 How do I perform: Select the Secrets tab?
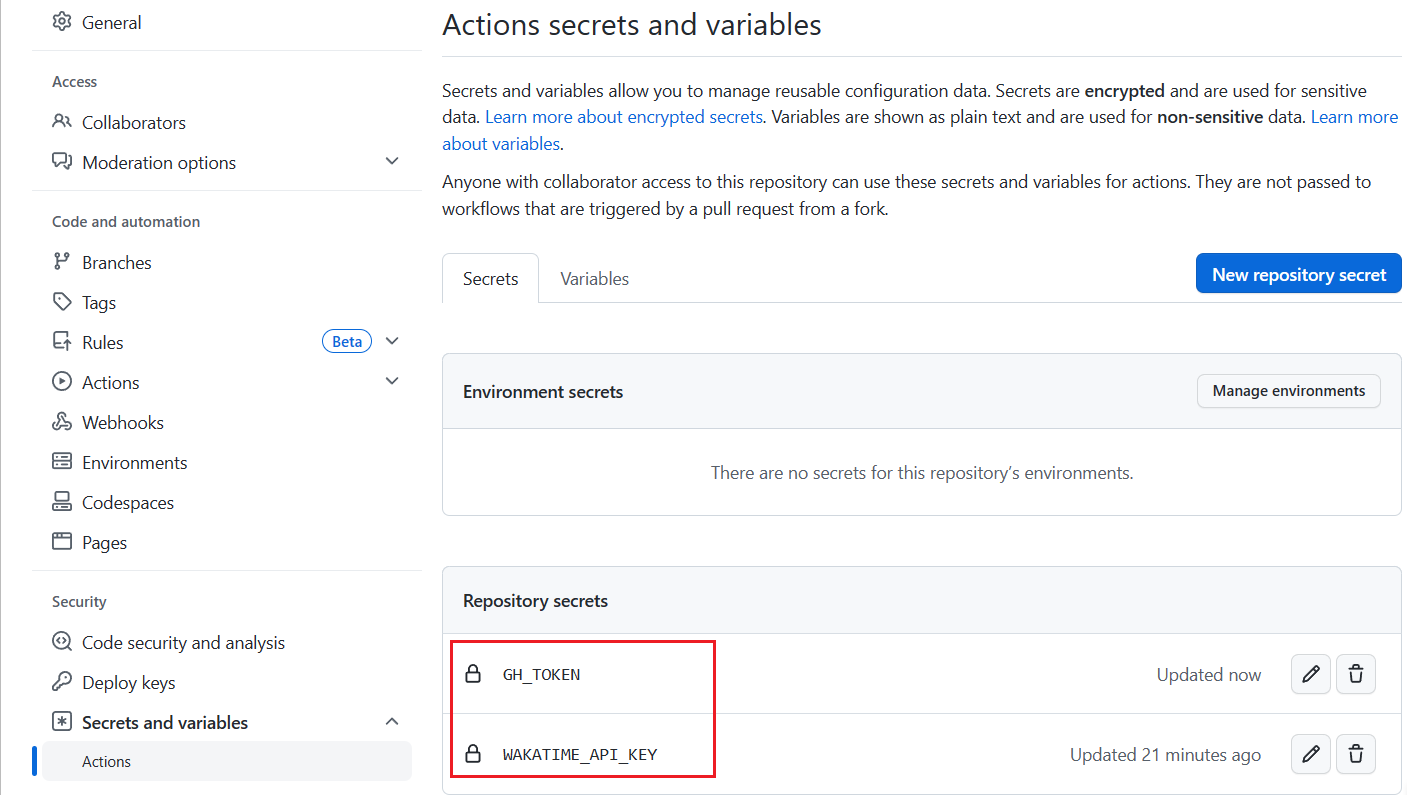490,279
